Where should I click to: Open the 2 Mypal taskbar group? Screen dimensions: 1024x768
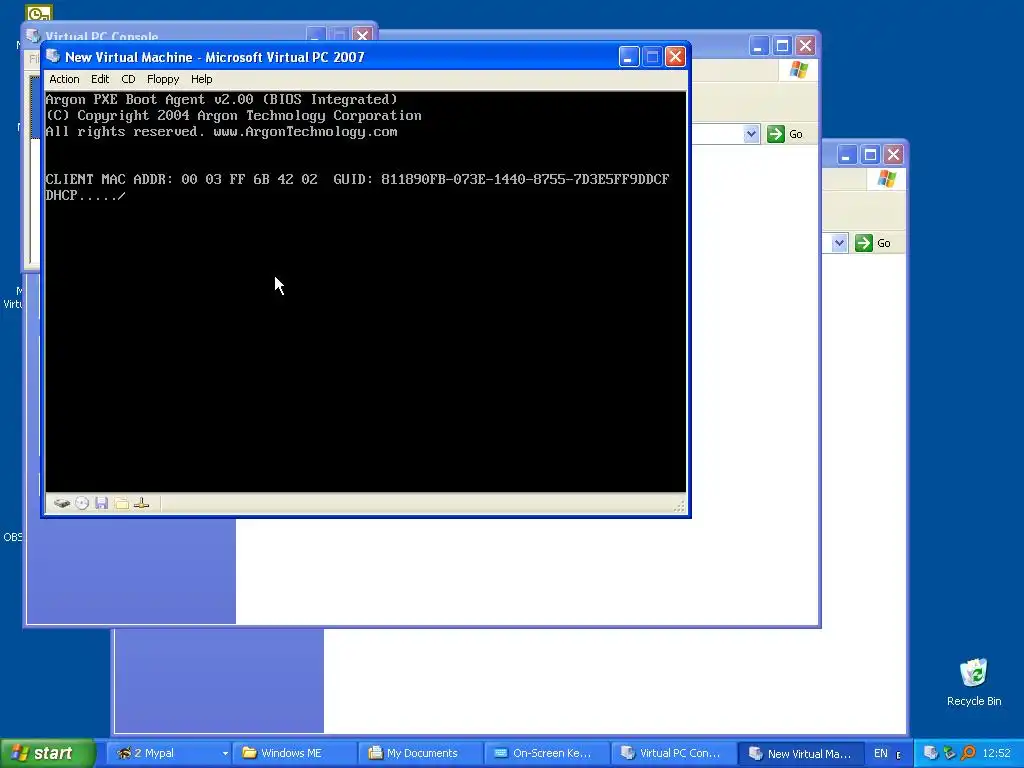170,753
